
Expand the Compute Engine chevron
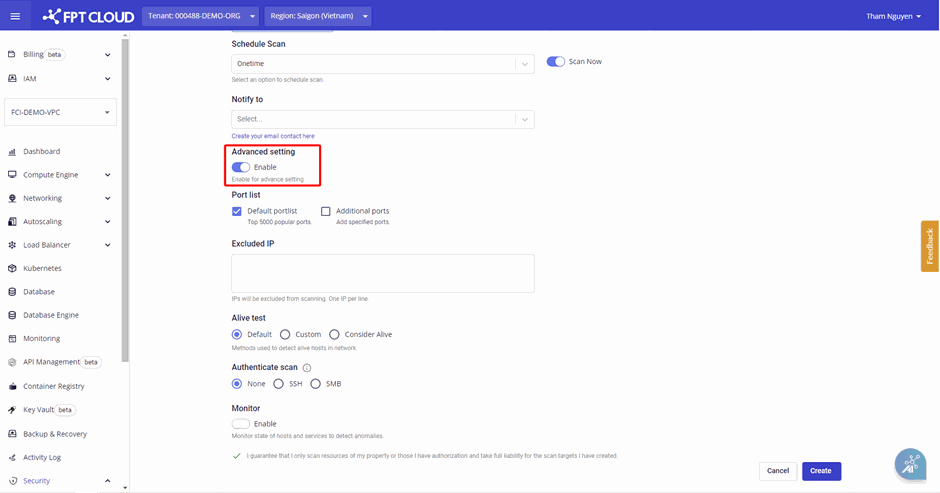pyautogui.click(x=107, y=175)
